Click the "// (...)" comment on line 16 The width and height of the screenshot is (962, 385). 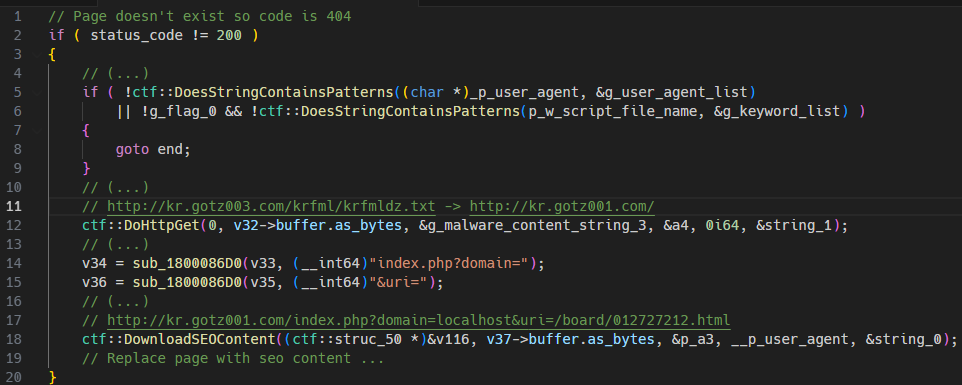116,302
